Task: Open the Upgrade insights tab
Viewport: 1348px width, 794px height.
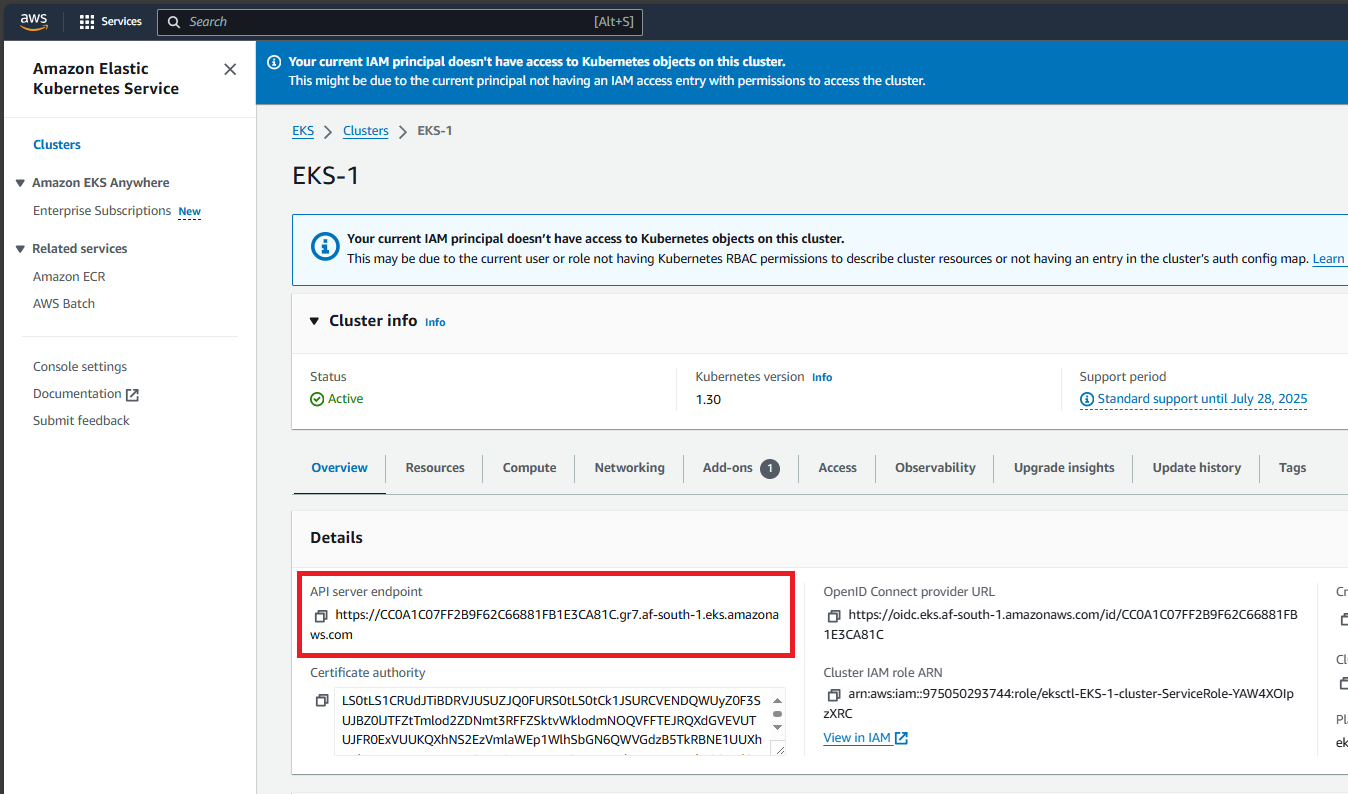Action: [x=1064, y=468]
